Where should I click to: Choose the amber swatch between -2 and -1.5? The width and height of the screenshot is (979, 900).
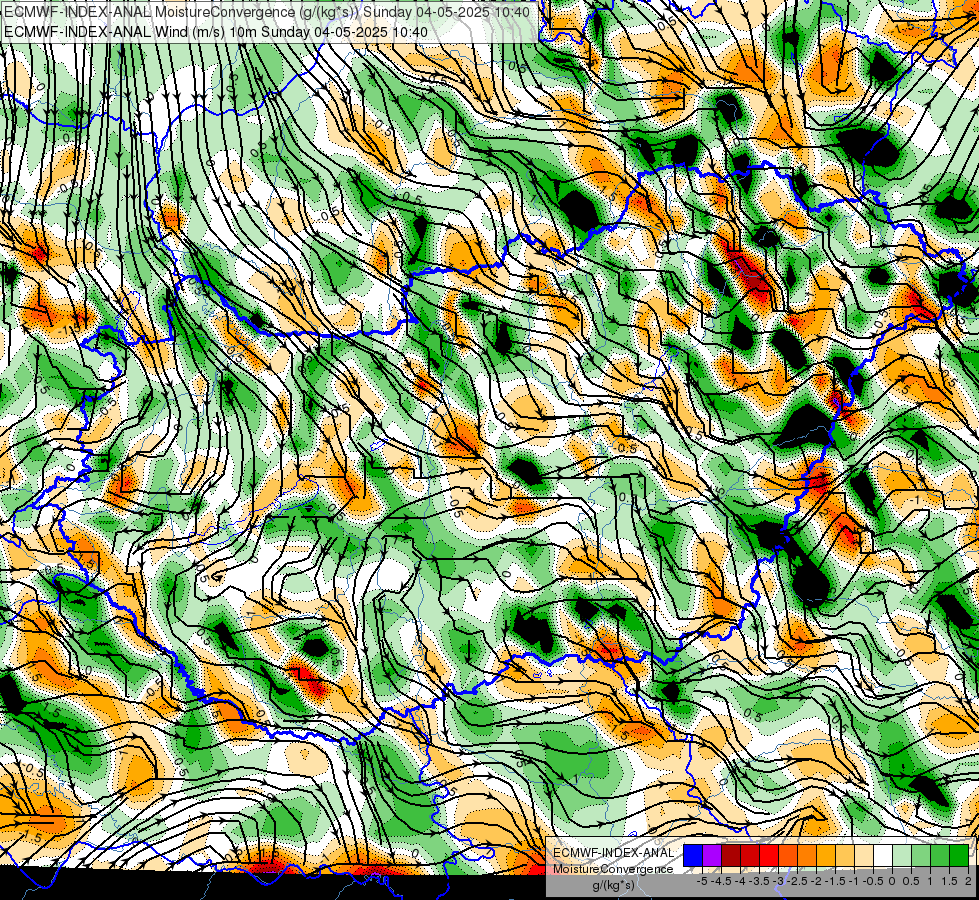825,855
